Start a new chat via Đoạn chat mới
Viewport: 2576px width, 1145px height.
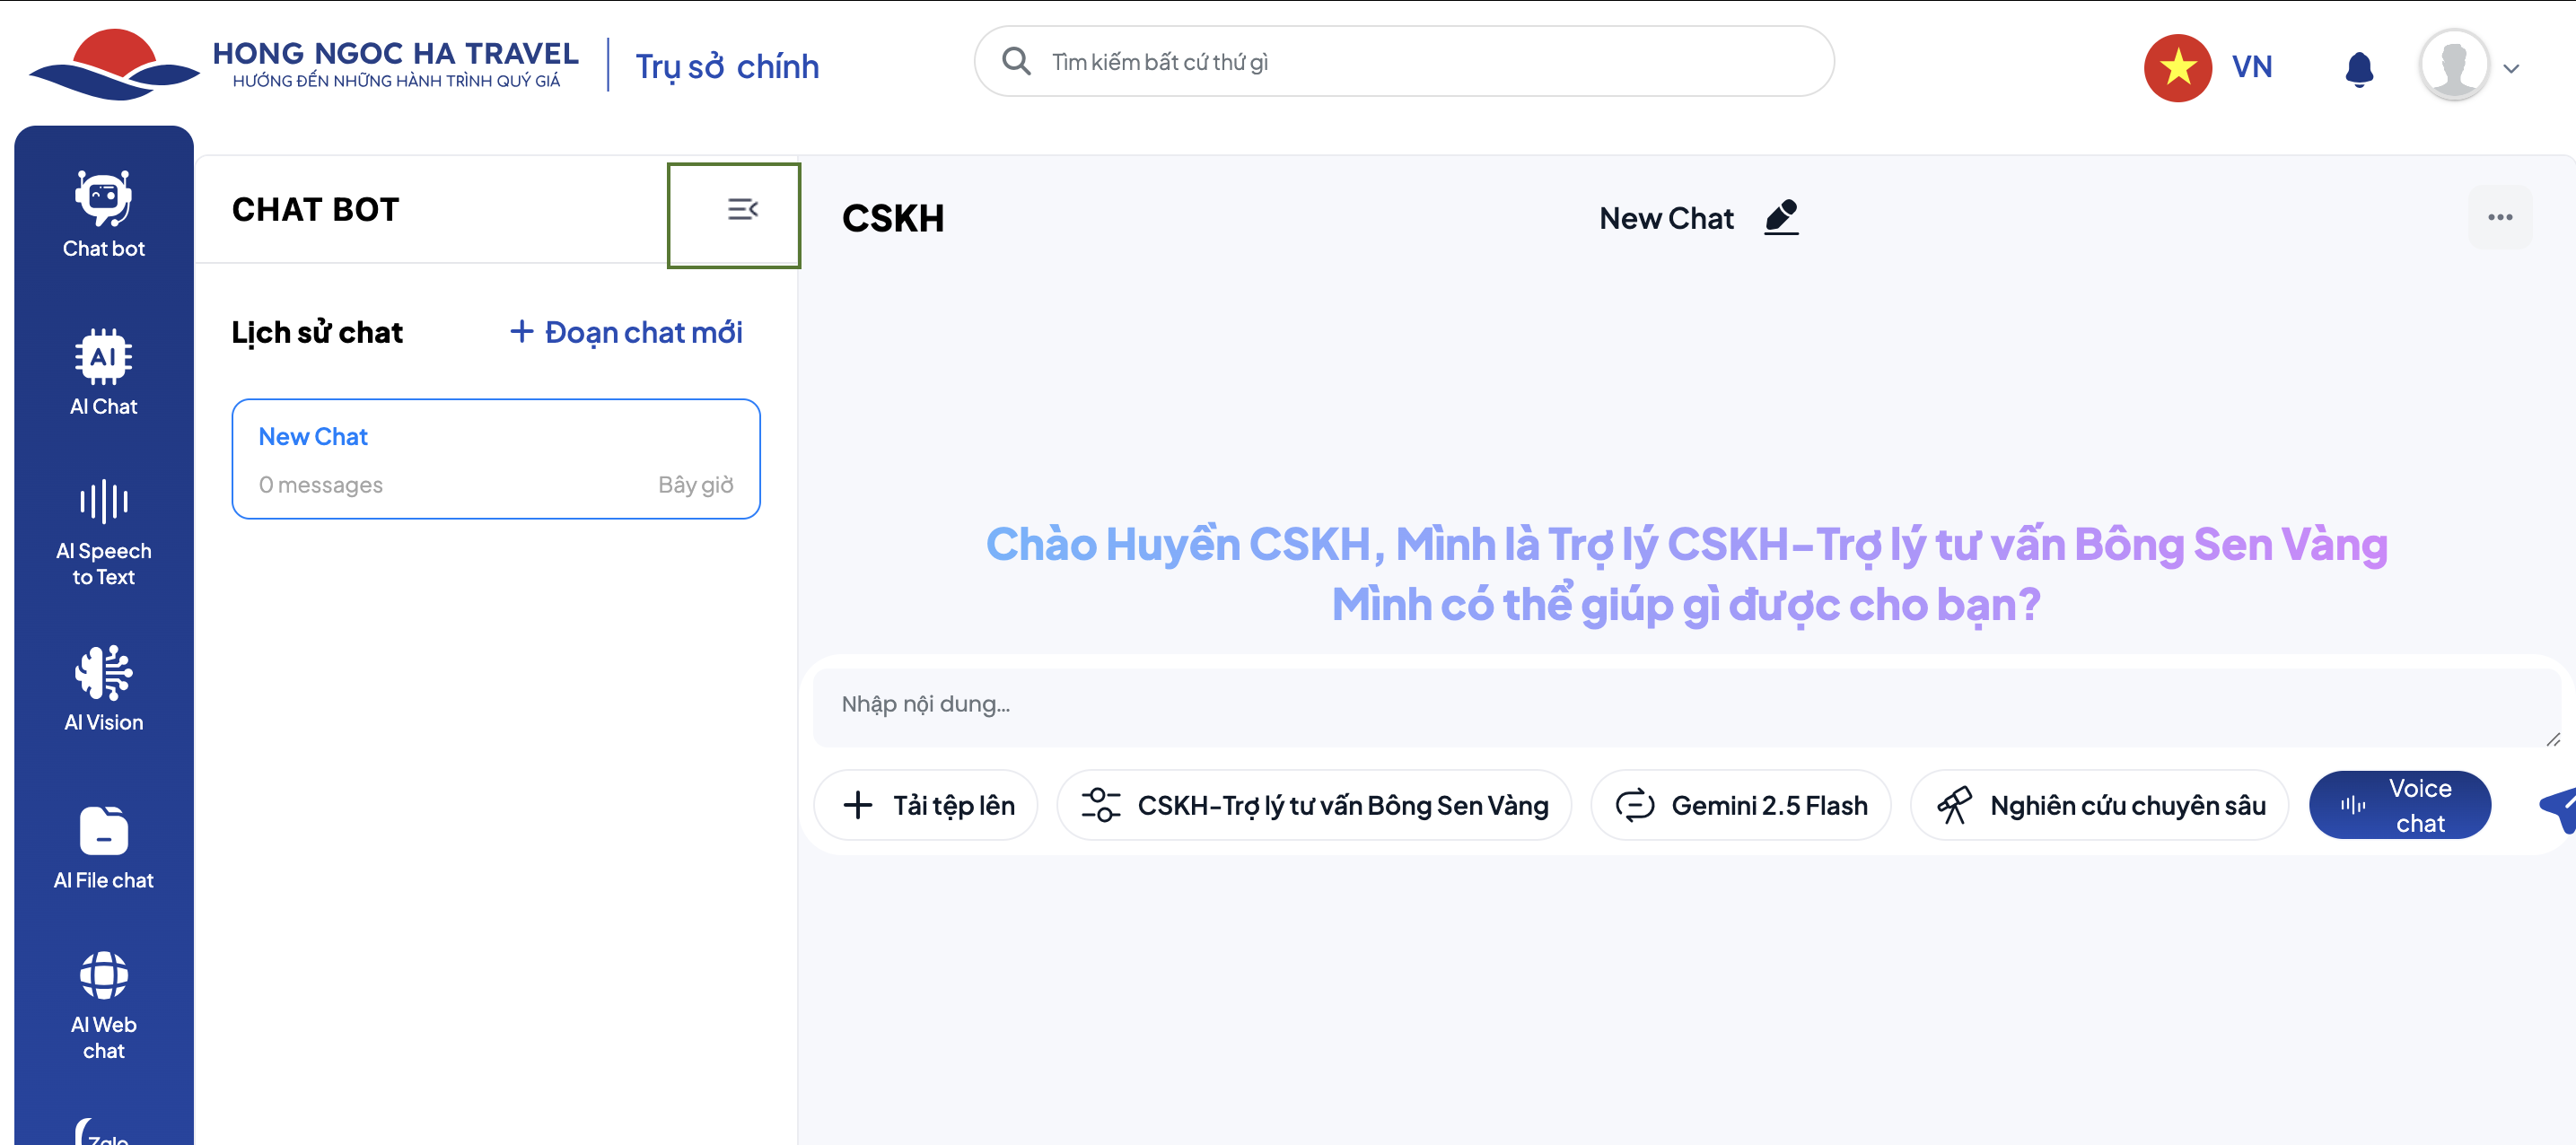pyautogui.click(x=627, y=332)
